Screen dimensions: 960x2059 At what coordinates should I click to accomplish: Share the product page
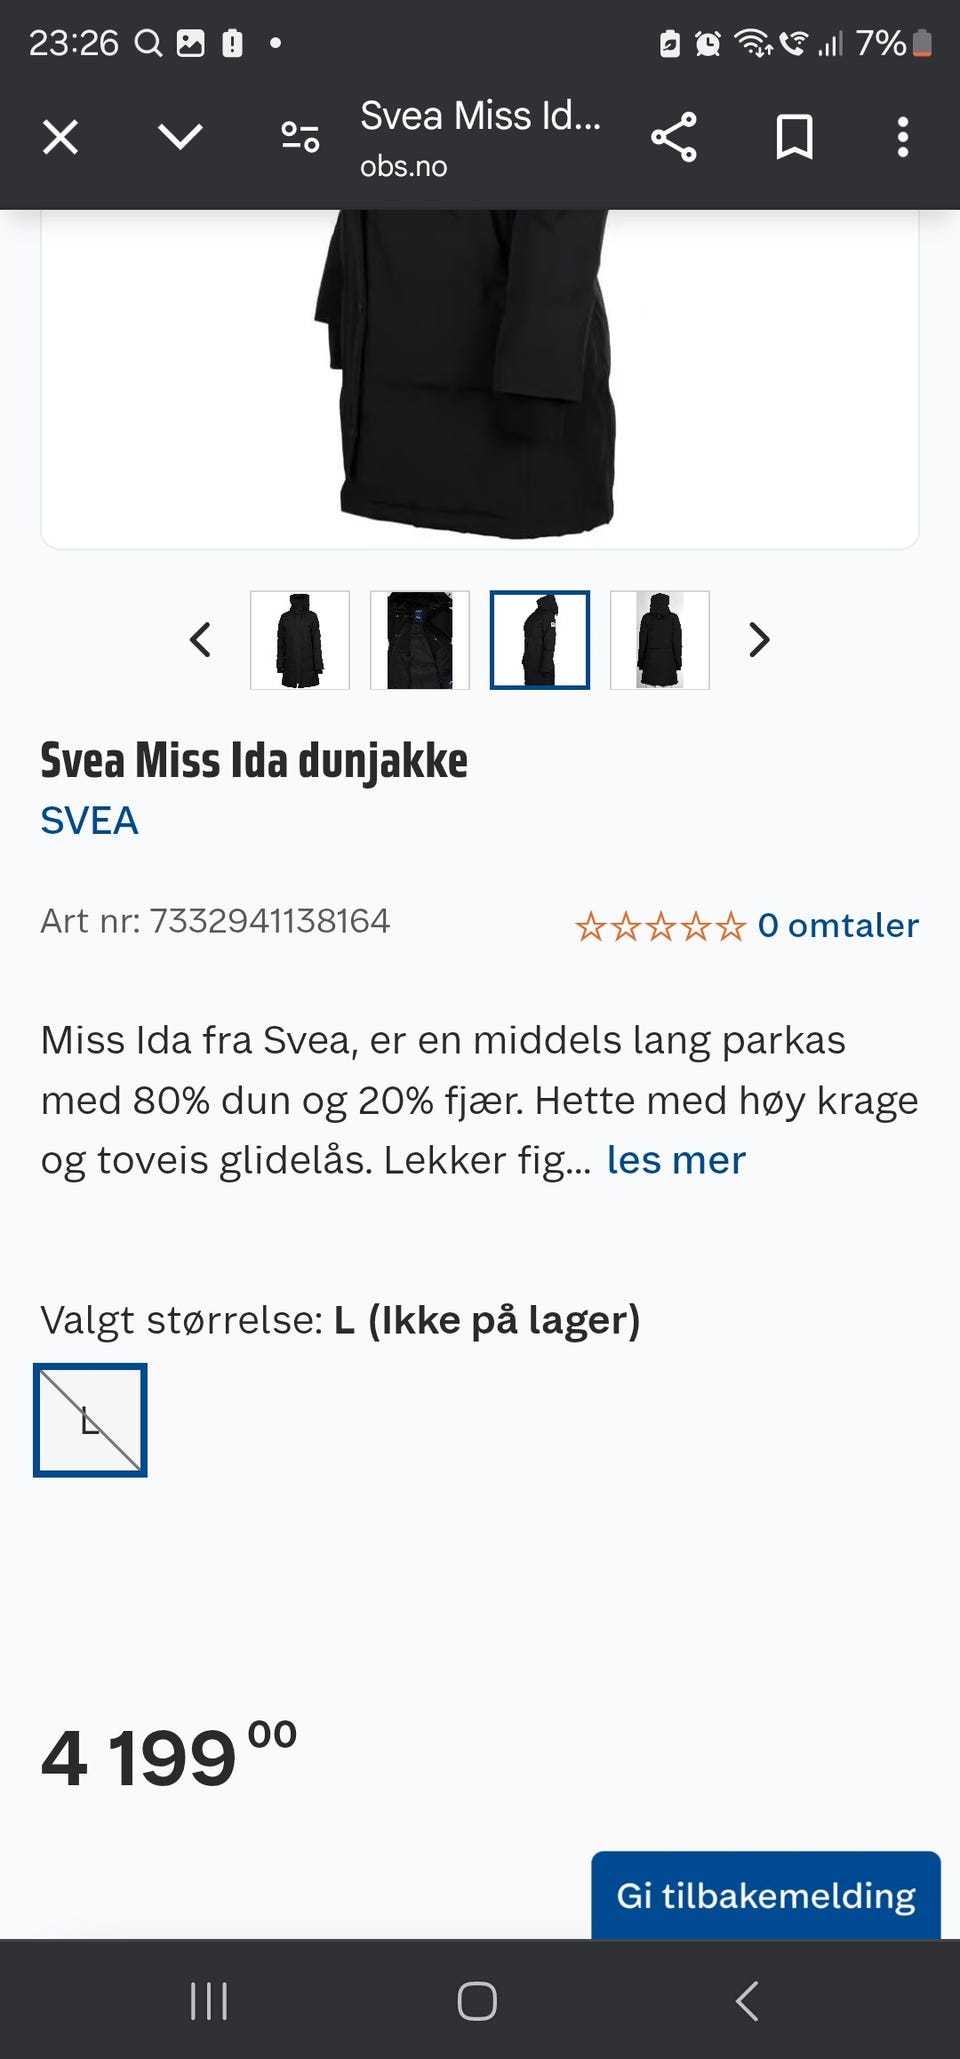click(x=674, y=137)
